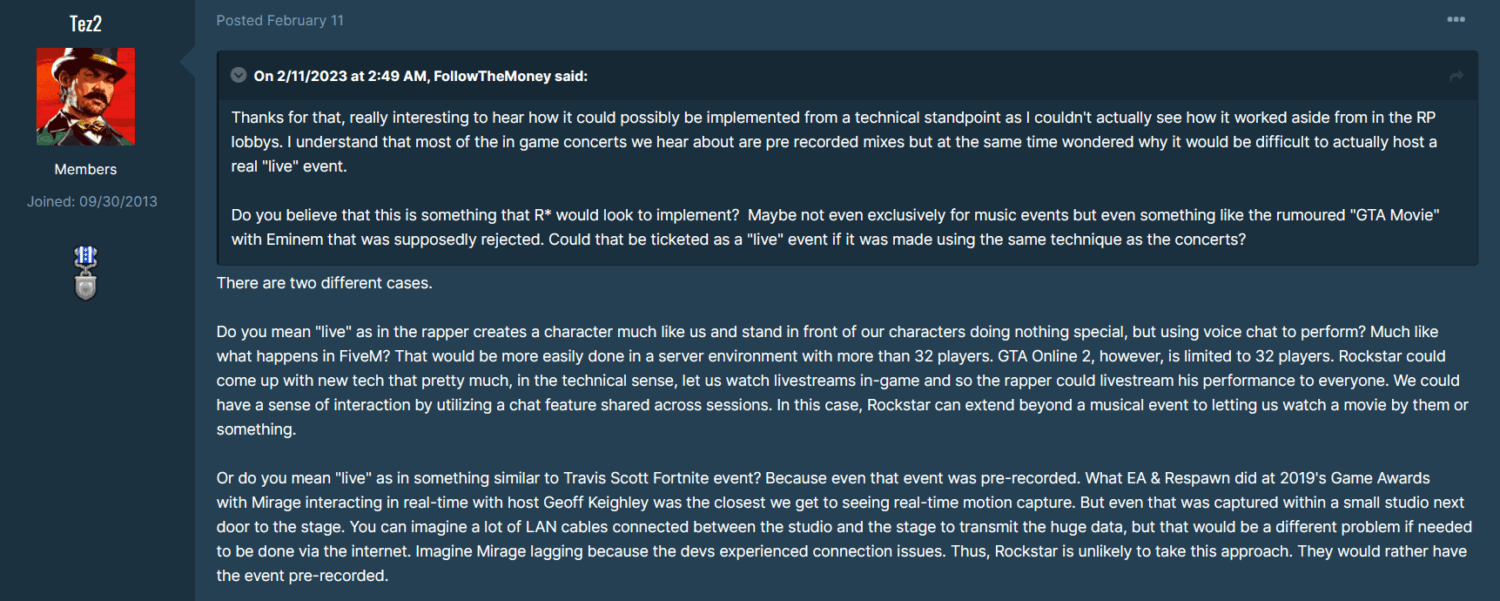
Task: Open the Posted February 11 timestamp link
Action: pos(280,20)
